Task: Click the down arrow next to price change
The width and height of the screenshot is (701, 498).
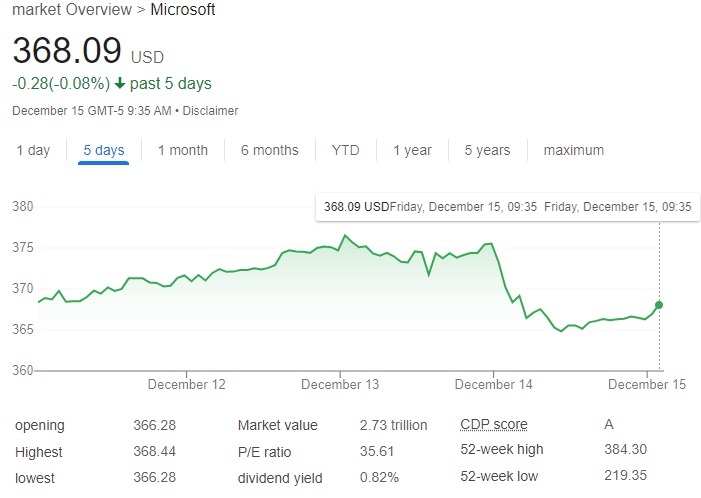Action: (x=119, y=83)
